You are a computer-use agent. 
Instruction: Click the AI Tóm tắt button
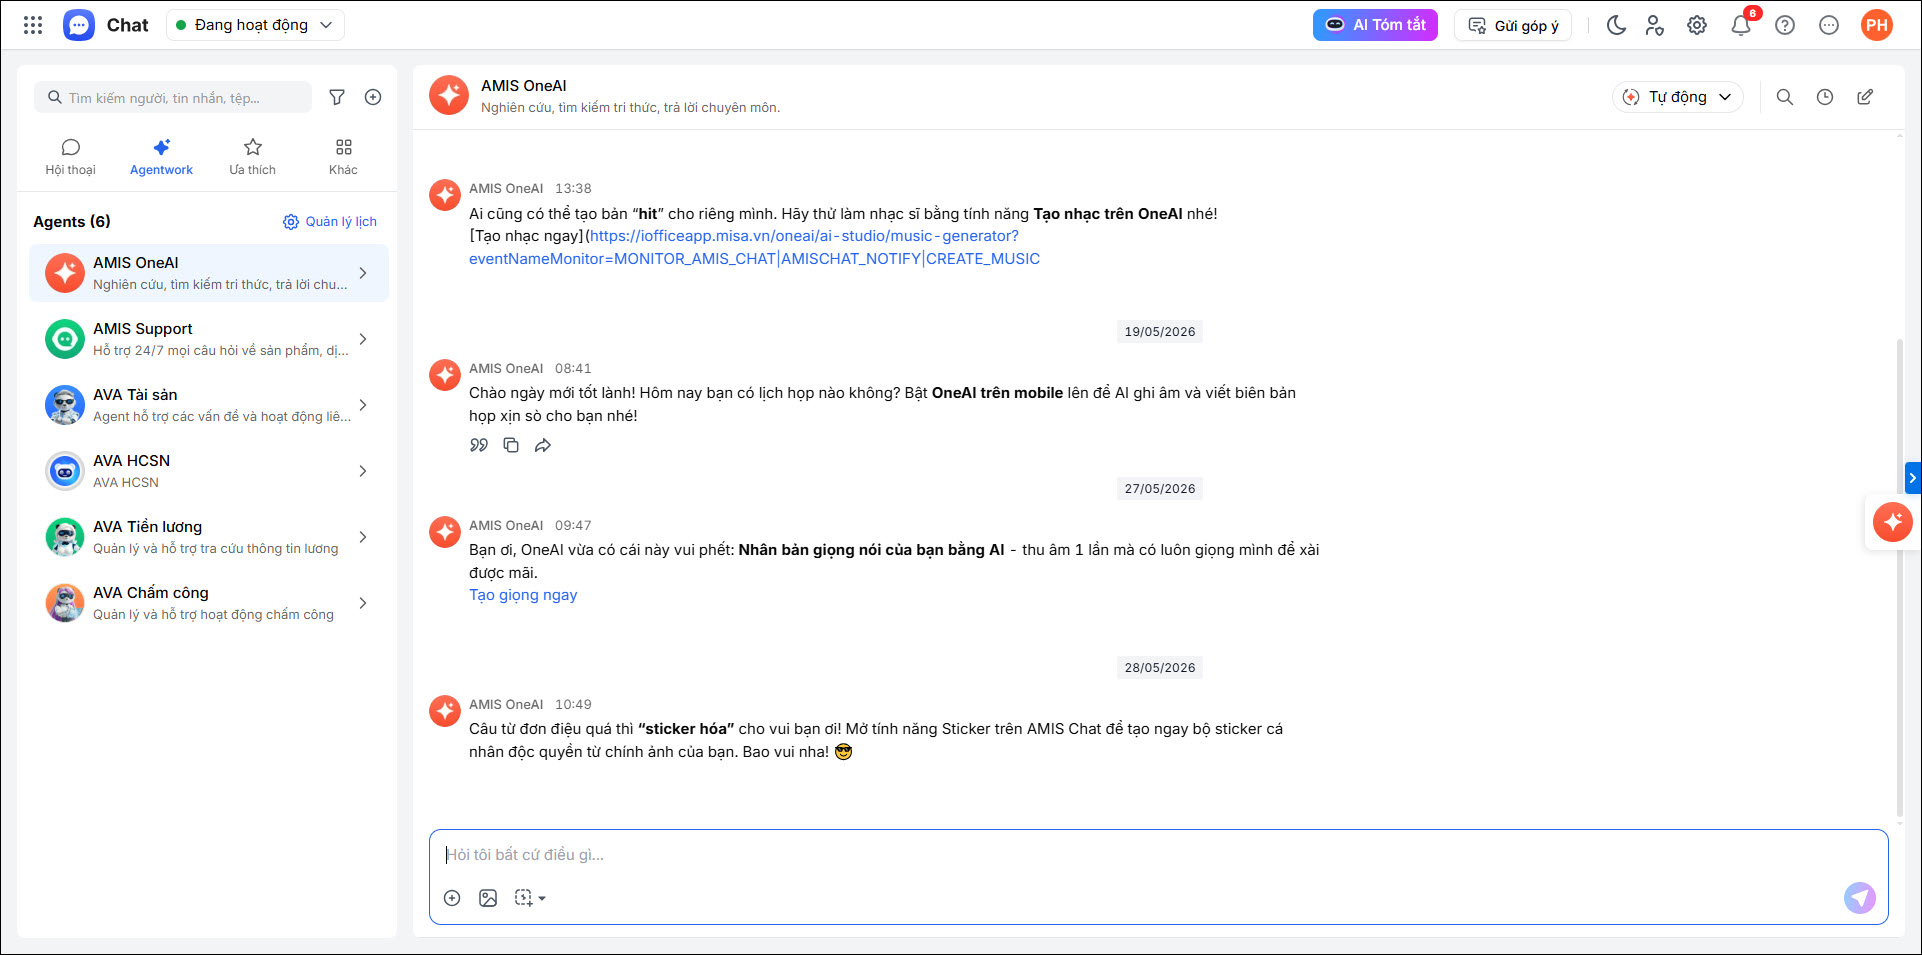(1375, 25)
